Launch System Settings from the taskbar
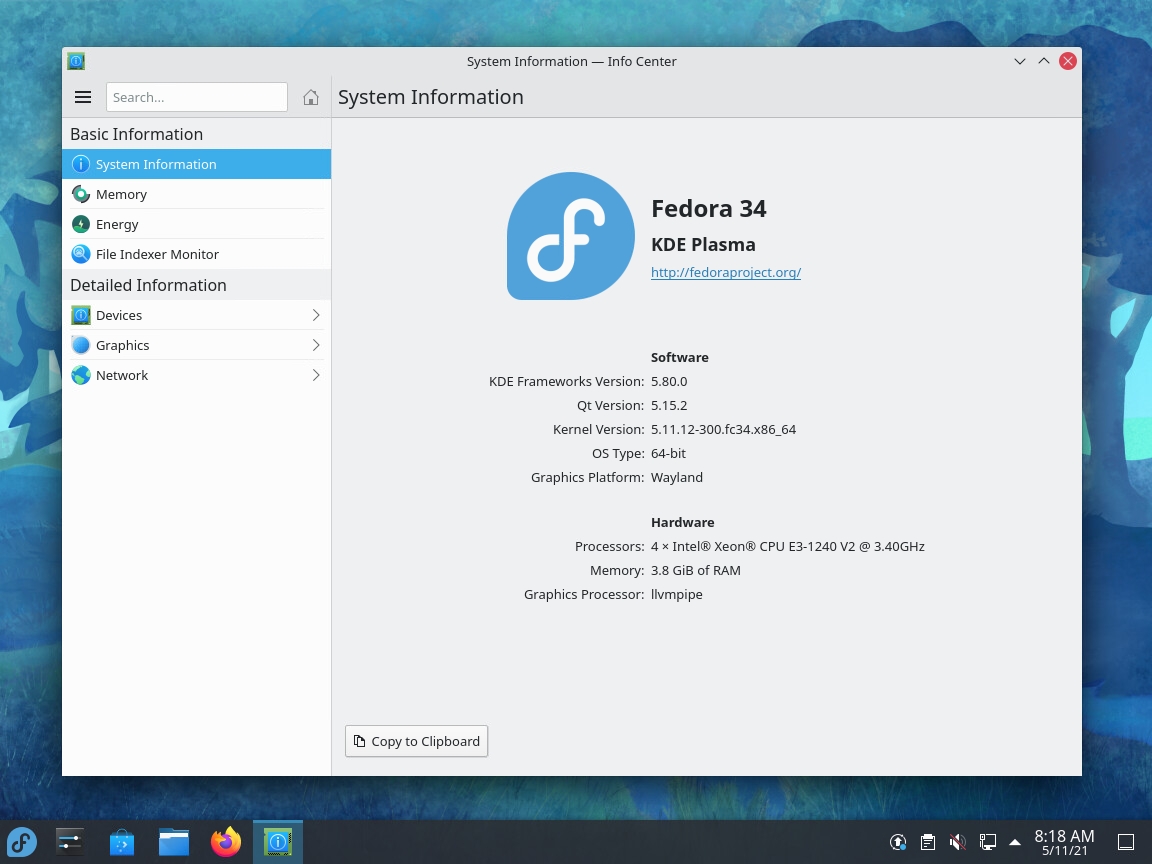The height and width of the screenshot is (864, 1152). pos(68,841)
